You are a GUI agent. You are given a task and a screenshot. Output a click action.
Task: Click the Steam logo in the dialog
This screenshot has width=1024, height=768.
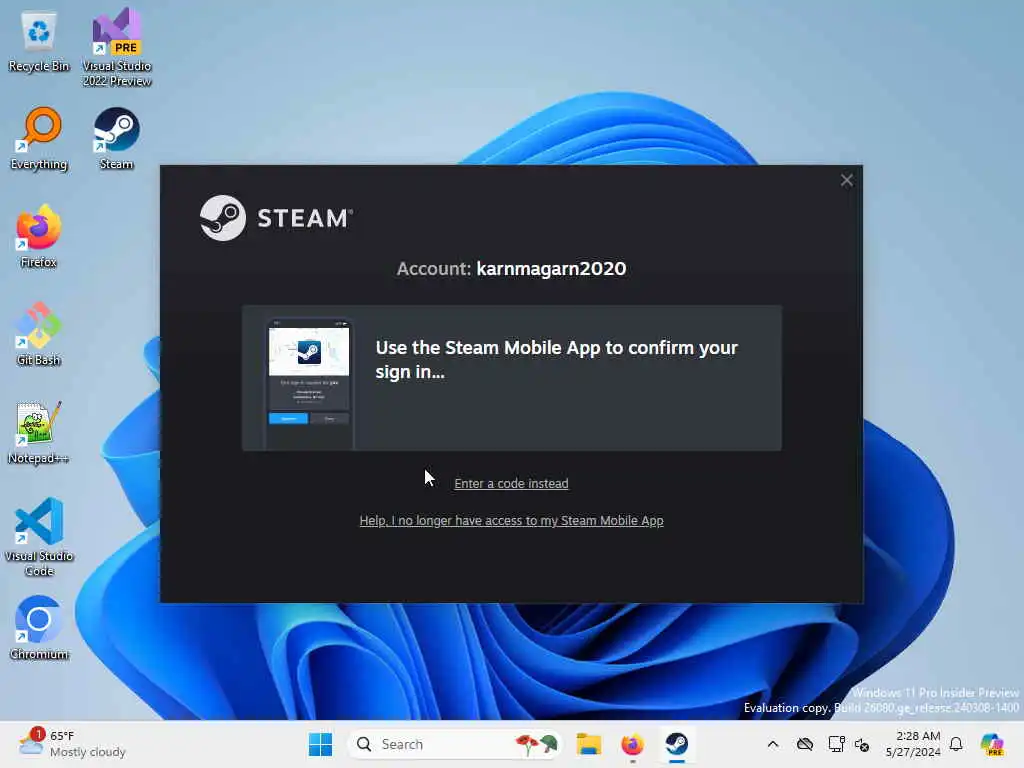pyautogui.click(x=276, y=217)
